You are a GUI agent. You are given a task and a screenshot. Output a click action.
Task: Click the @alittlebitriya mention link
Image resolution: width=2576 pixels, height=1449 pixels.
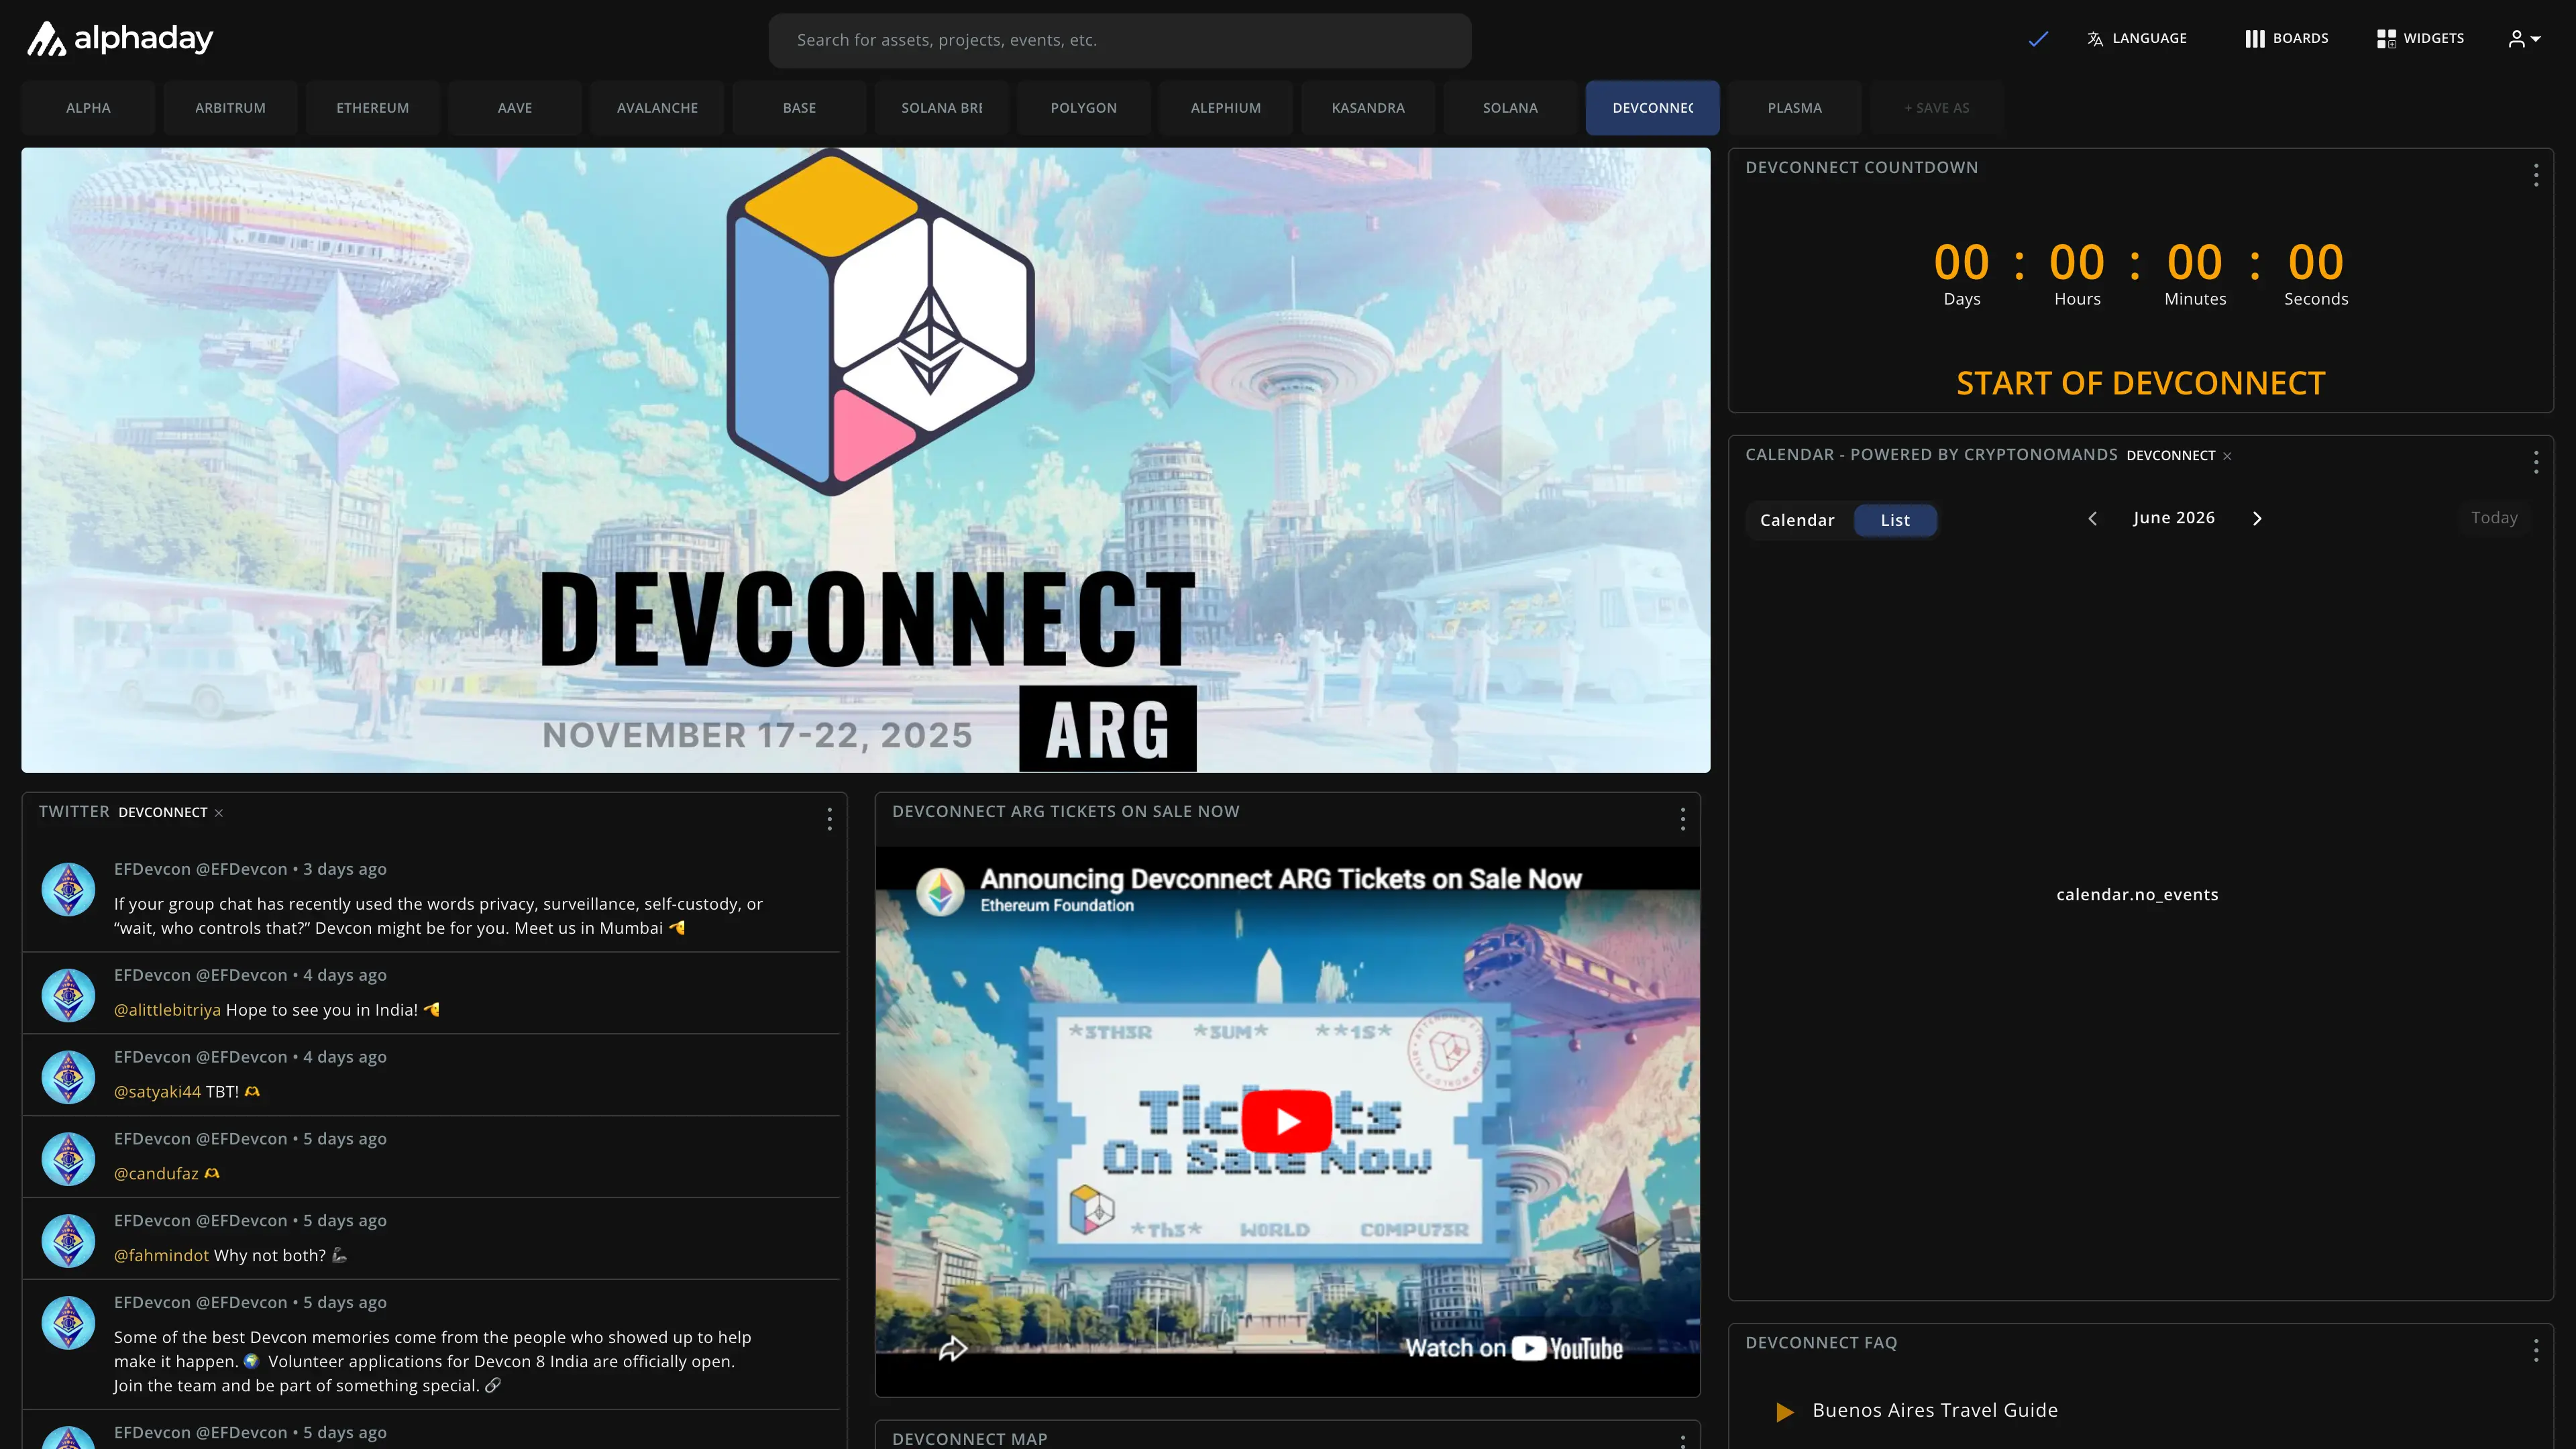pyautogui.click(x=167, y=1010)
